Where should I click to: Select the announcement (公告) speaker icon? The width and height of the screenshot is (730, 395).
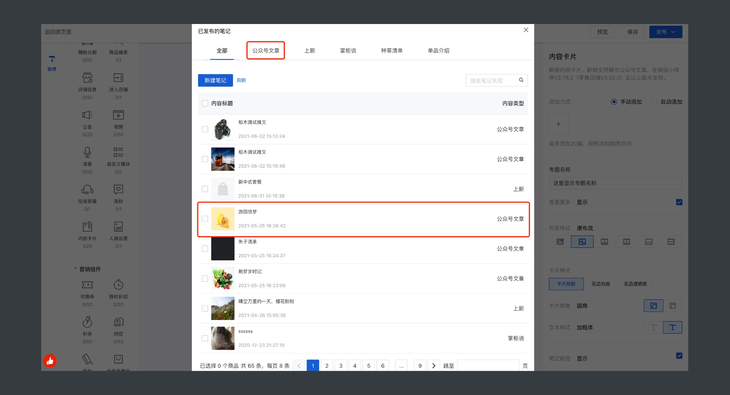(x=87, y=115)
